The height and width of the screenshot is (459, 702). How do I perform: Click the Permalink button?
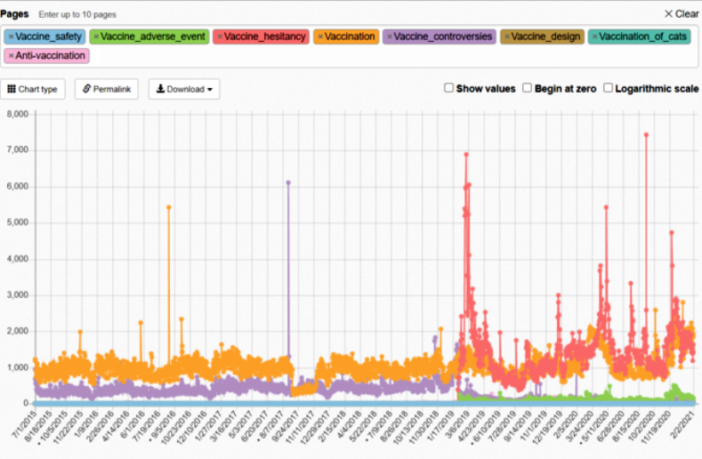(x=106, y=89)
